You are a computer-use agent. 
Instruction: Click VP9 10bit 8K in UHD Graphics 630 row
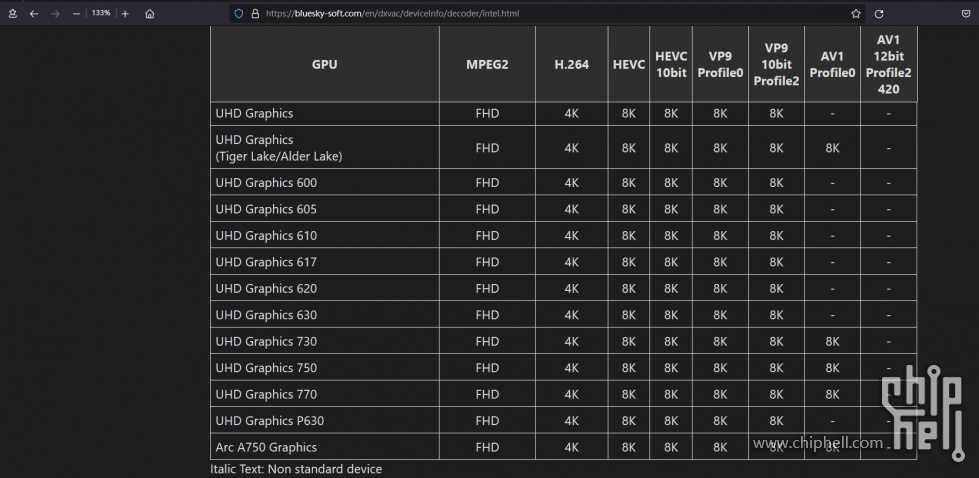point(776,315)
